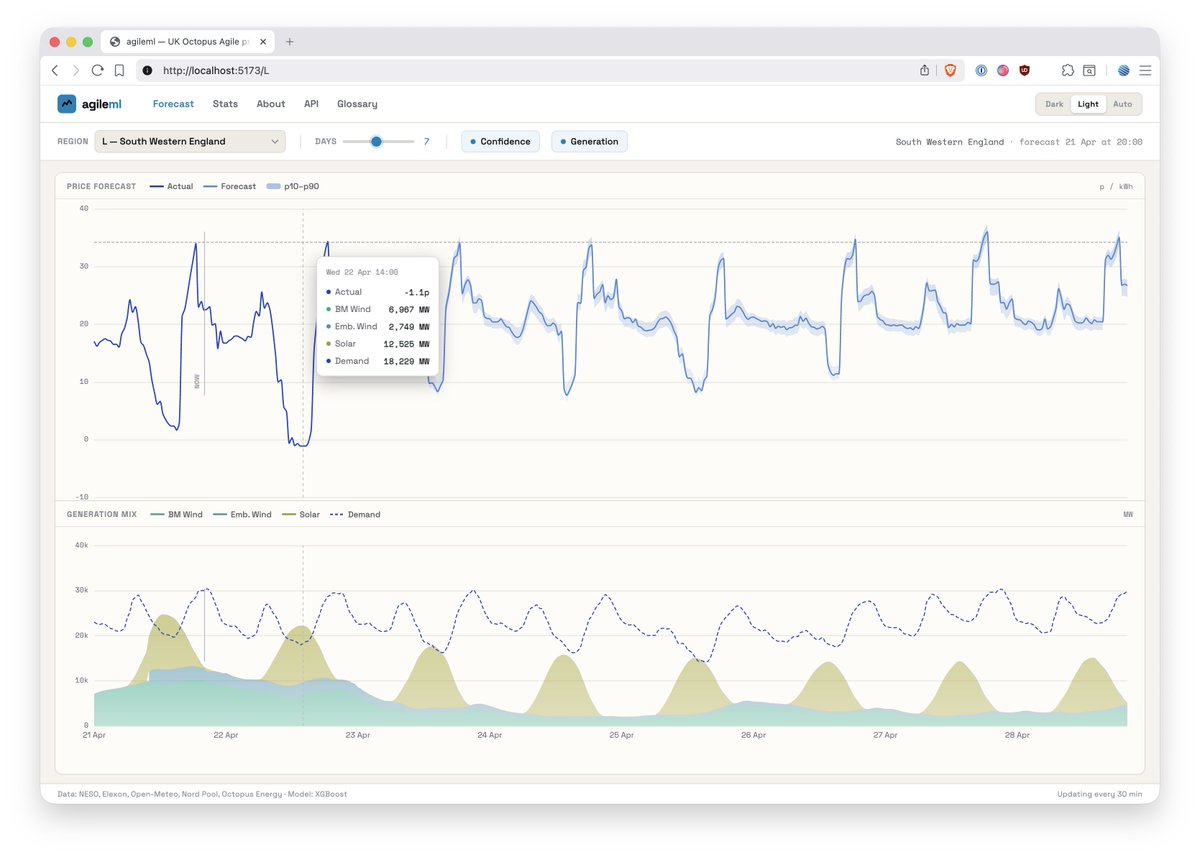Click the data sources footer text
Screen dimensions: 1200x857
pyautogui.click(x=203, y=794)
